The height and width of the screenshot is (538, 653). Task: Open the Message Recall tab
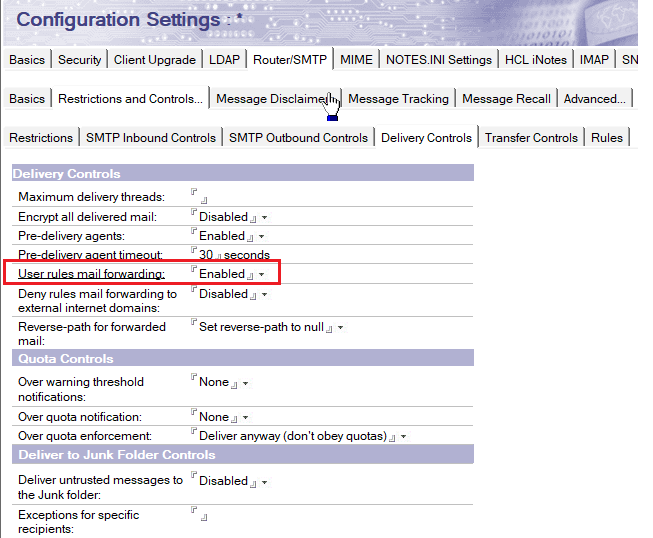506,99
